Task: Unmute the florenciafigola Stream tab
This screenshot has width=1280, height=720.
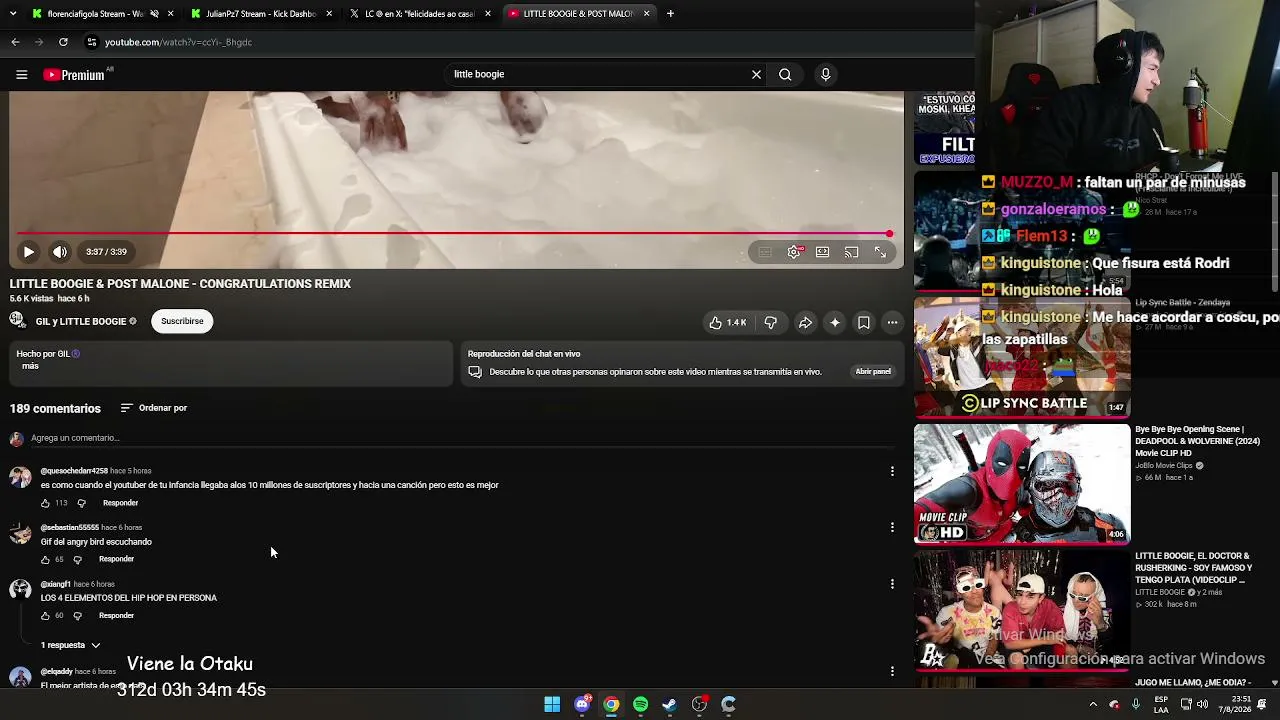Action: coord(154,14)
